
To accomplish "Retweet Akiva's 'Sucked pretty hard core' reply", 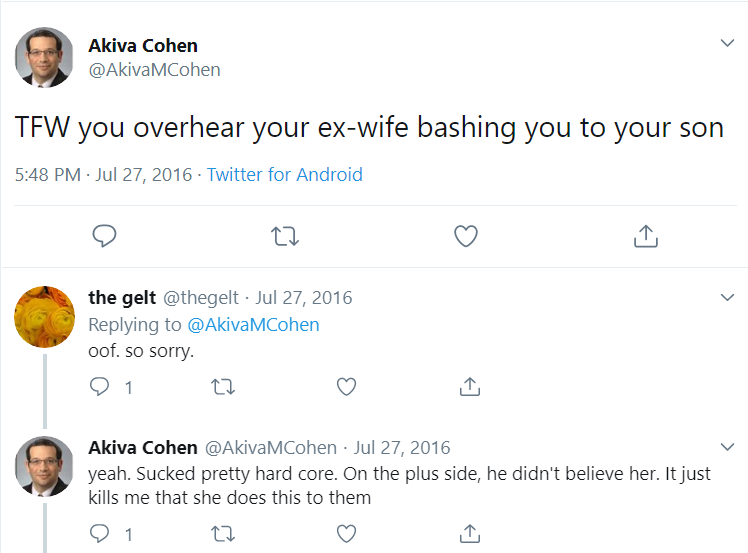I will [x=223, y=534].
